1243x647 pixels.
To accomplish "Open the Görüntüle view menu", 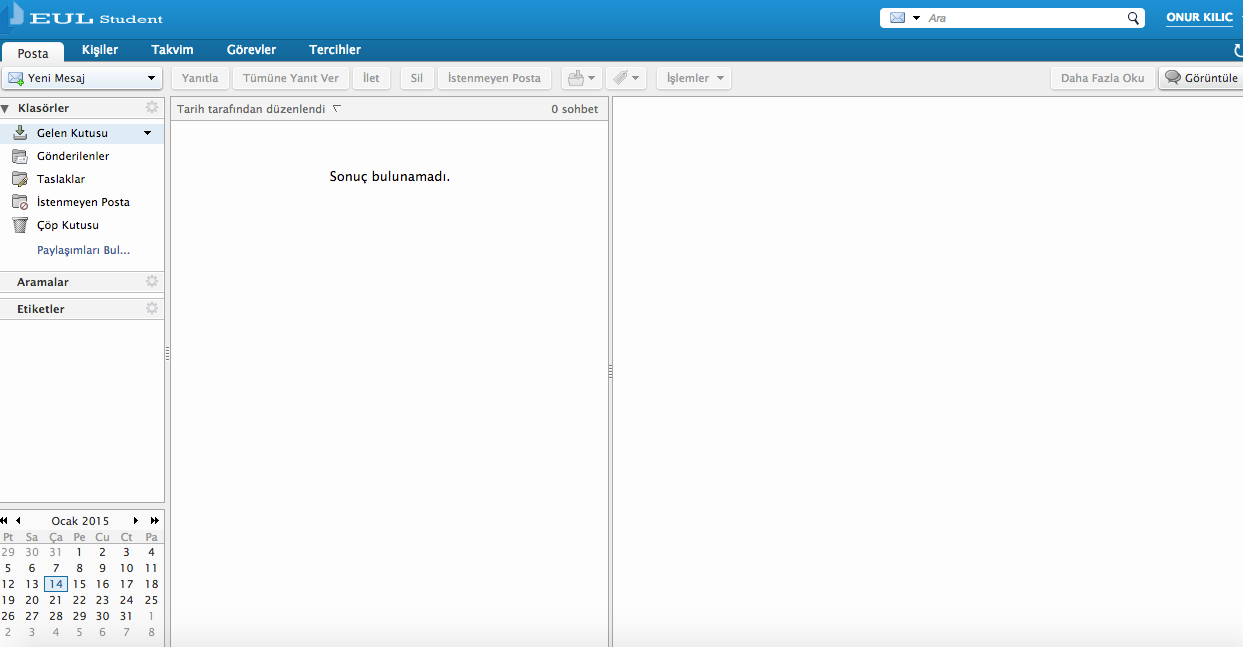I will (x=1201, y=78).
